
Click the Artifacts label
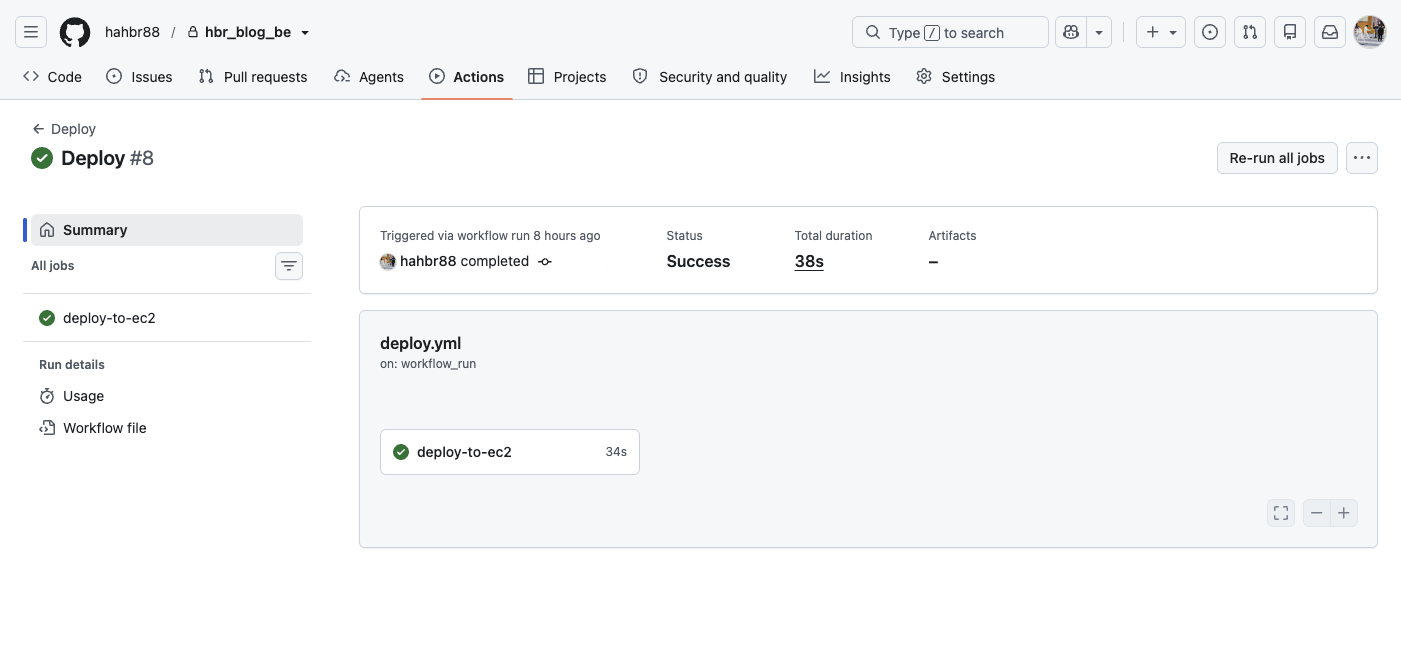pos(952,236)
